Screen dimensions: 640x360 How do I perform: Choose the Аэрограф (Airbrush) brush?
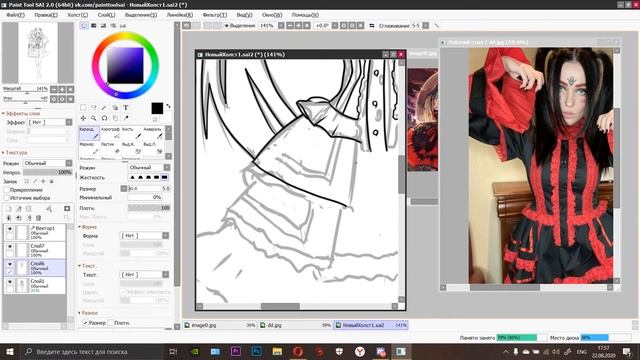tap(110, 133)
